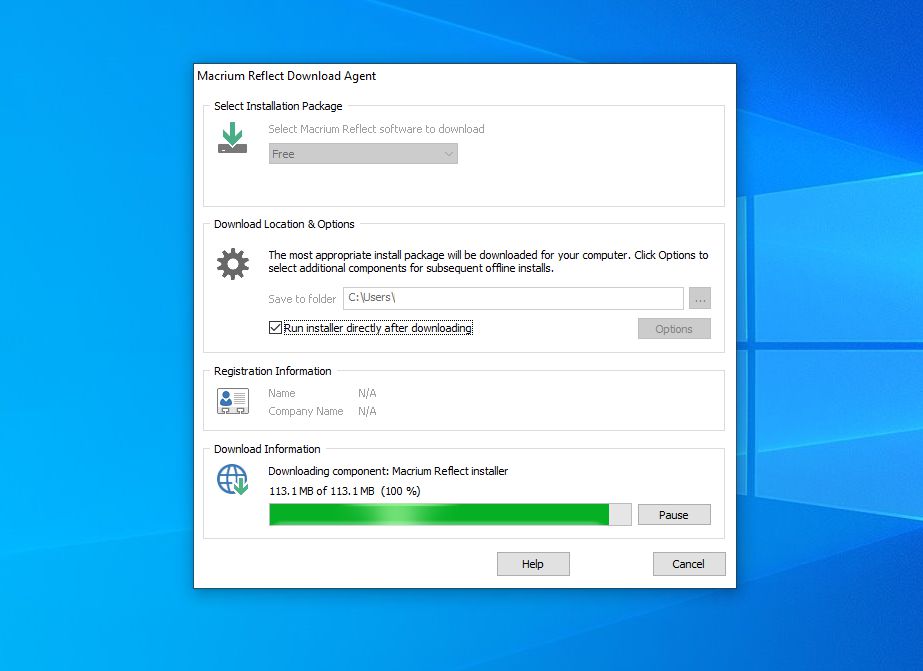Click the Save to folder path field
The image size is (923, 671).
point(513,298)
